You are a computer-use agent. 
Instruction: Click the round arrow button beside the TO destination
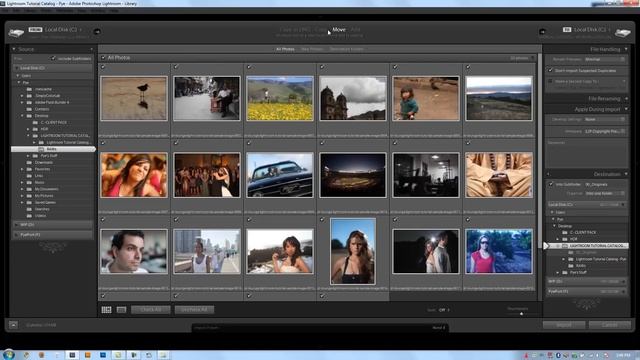coord(542,31)
